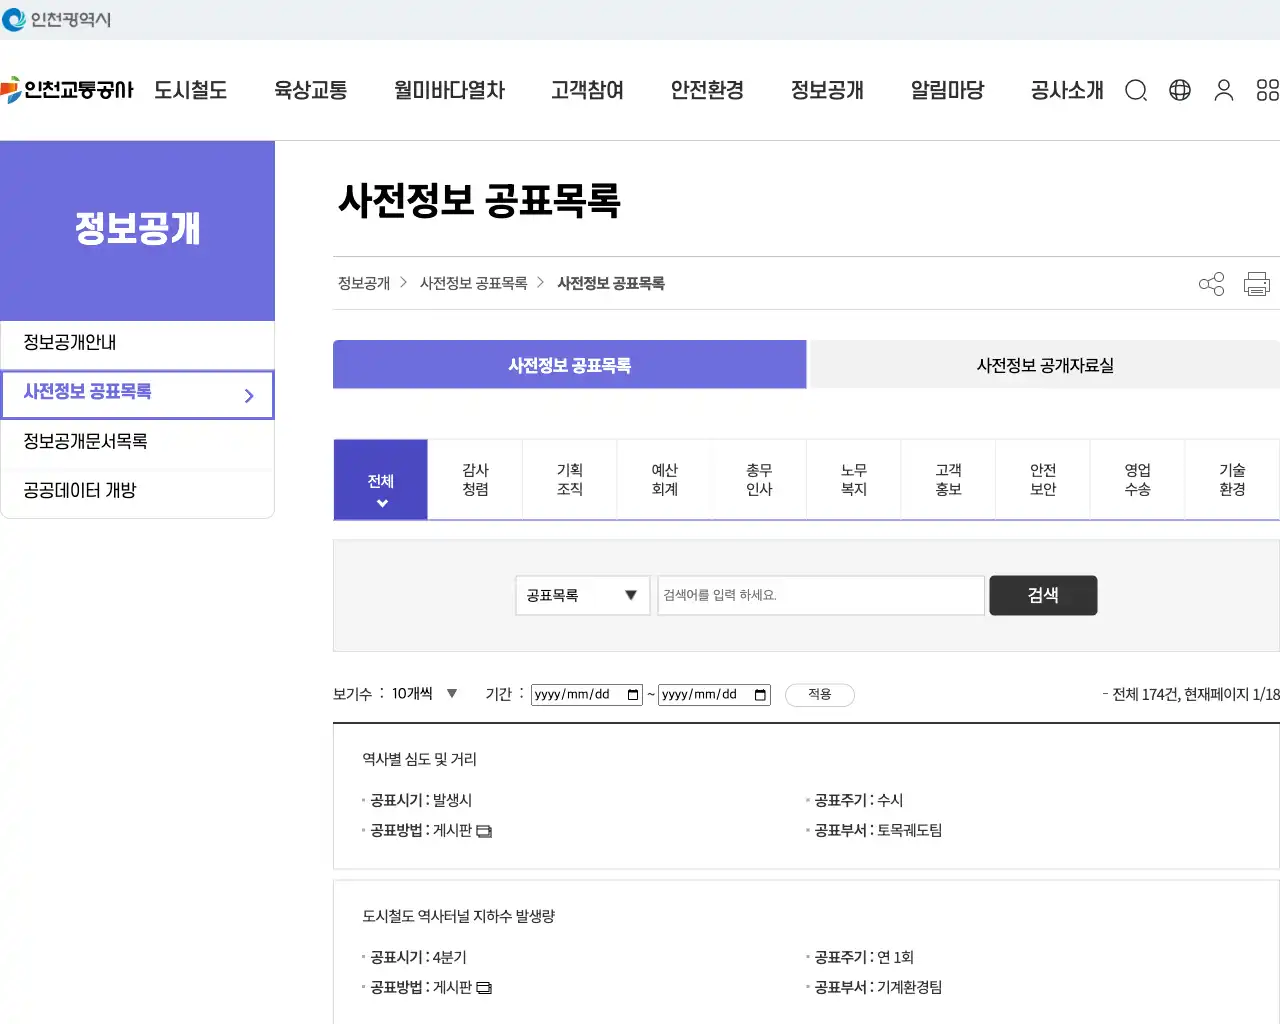Open the 역사별 심도 및 거리 entry
This screenshot has height=1024, width=1280.
coord(420,760)
